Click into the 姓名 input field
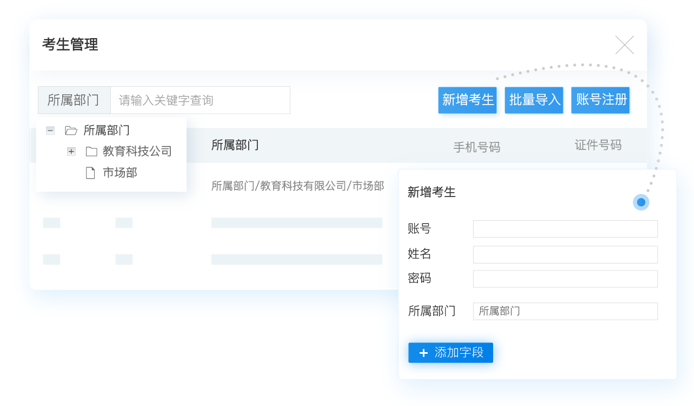Viewport: 694px width, 406px height. pyautogui.click(x=565, y=255)
